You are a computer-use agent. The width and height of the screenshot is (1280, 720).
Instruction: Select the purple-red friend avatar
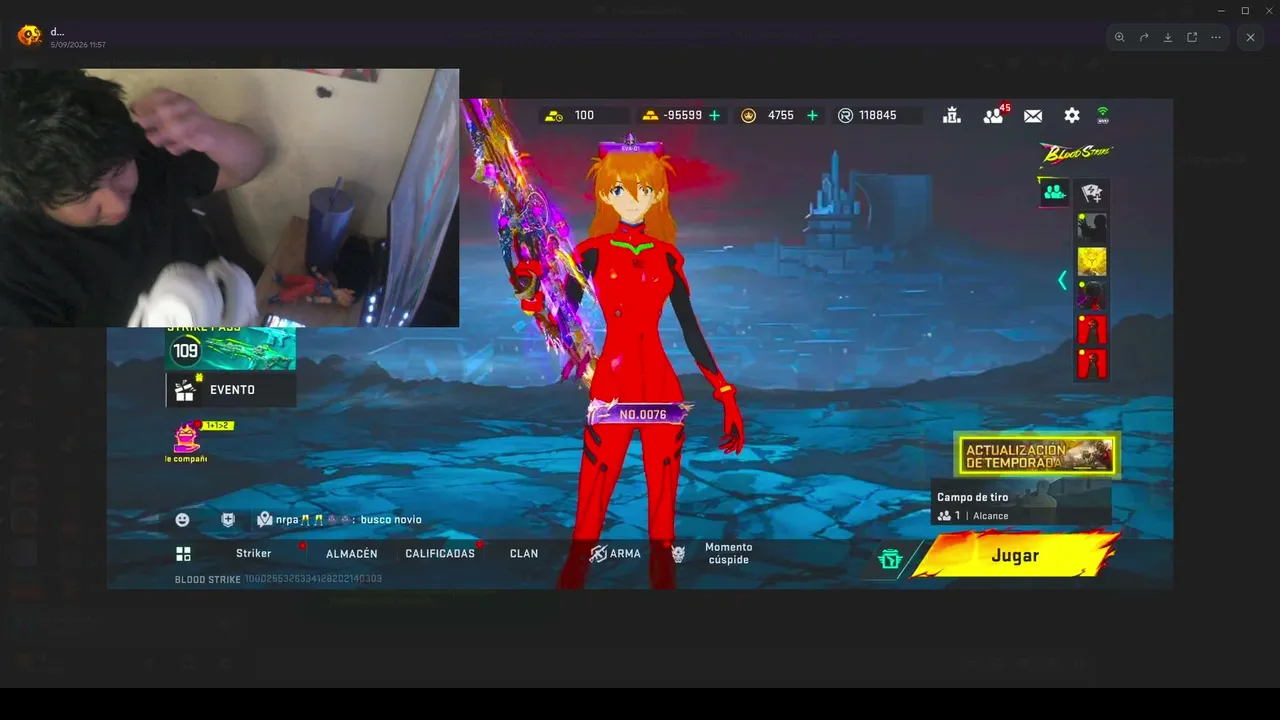pyautogui.click(x=1092, y=295)
